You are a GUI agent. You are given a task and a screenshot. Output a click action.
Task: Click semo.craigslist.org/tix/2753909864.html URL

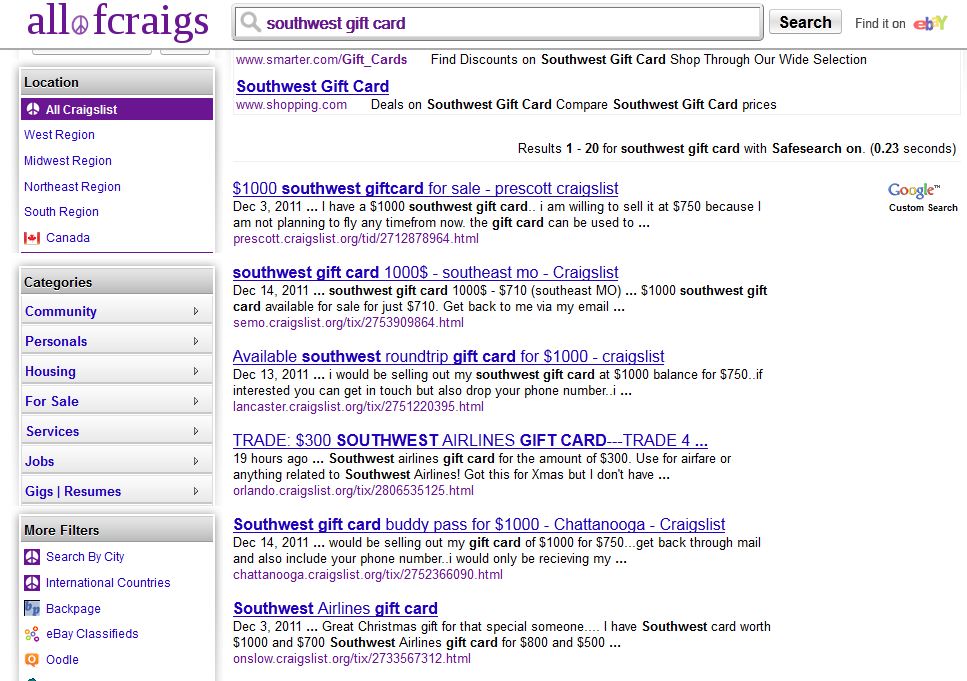pos(348,322)
